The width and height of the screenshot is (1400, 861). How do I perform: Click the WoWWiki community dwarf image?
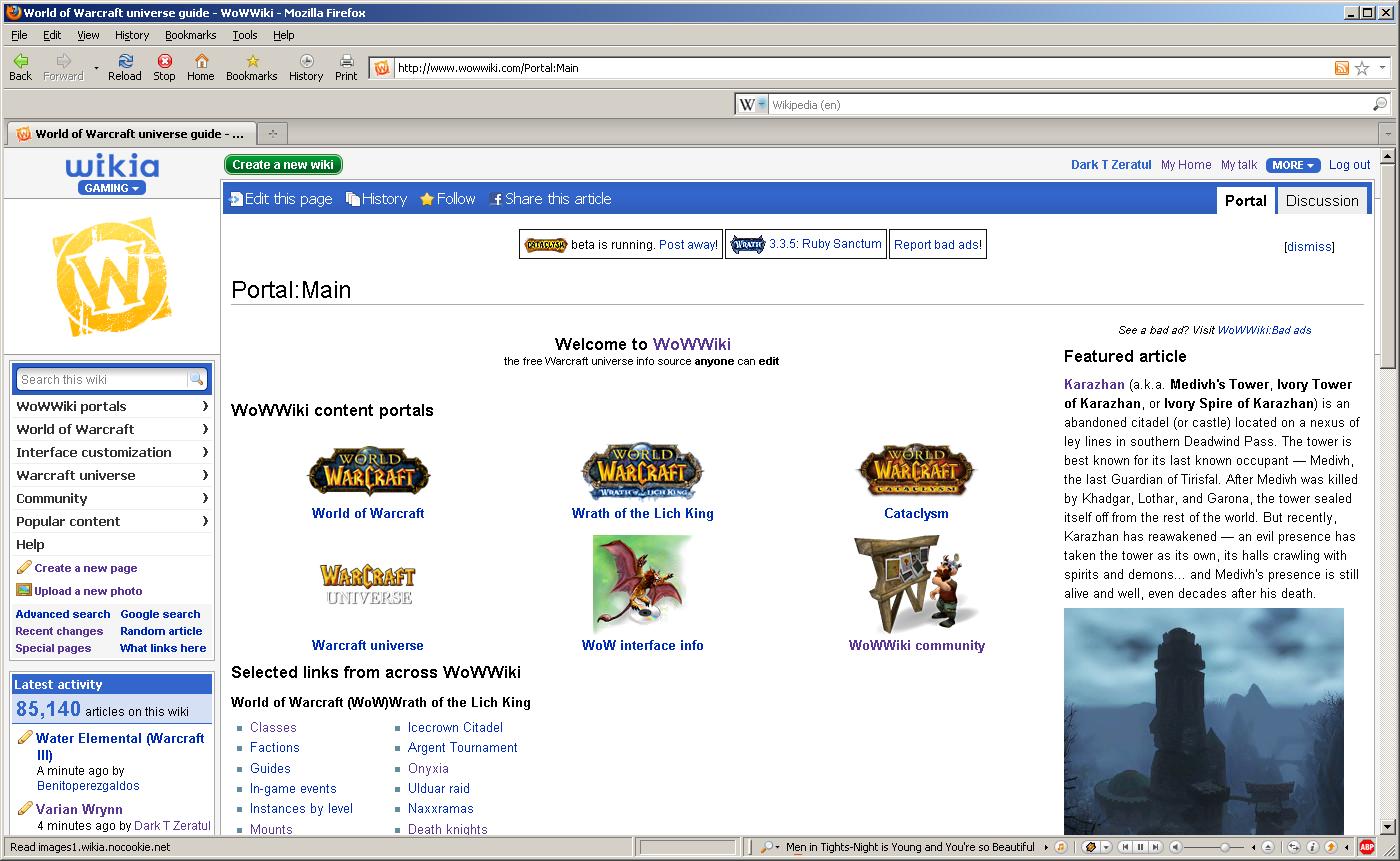click(x=916, y=584)
